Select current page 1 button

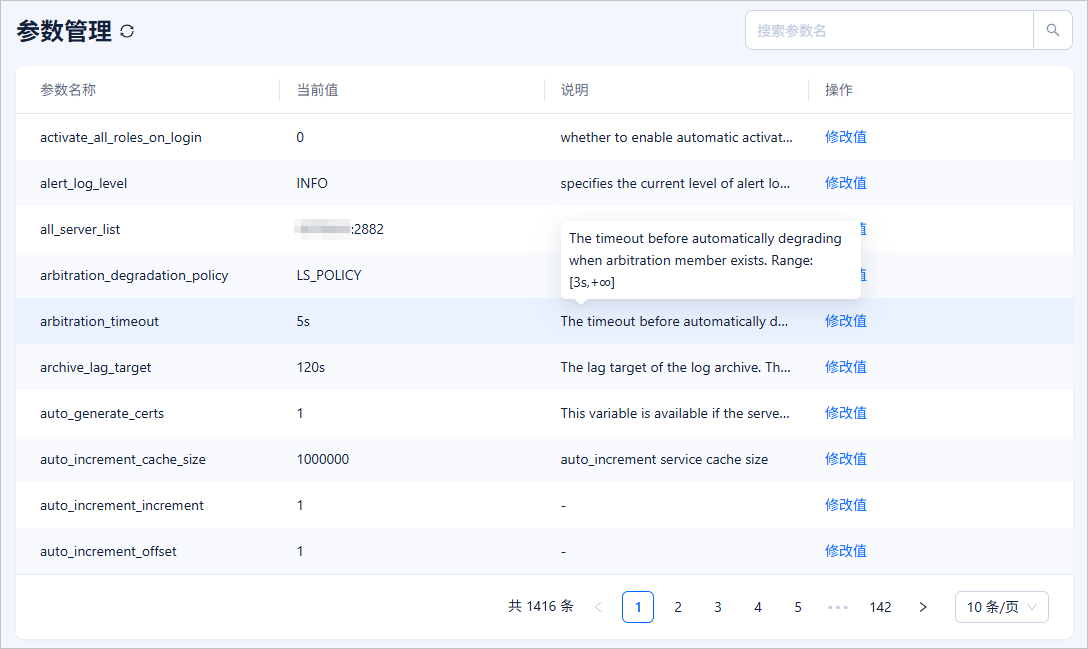pos(638,607)
